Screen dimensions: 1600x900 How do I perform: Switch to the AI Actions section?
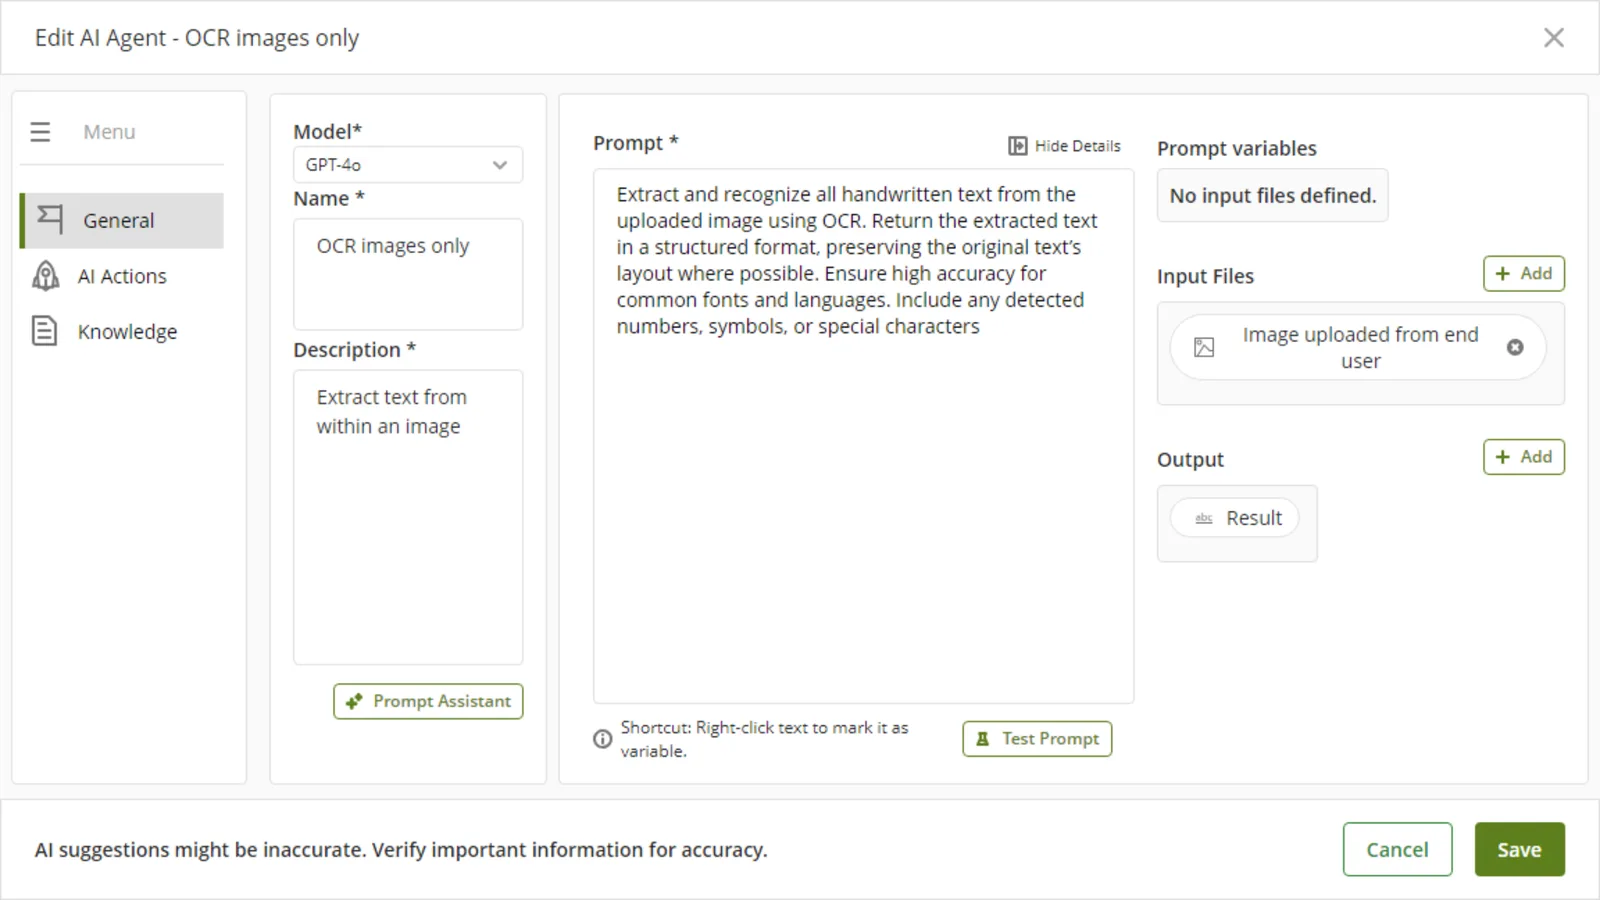122,276
